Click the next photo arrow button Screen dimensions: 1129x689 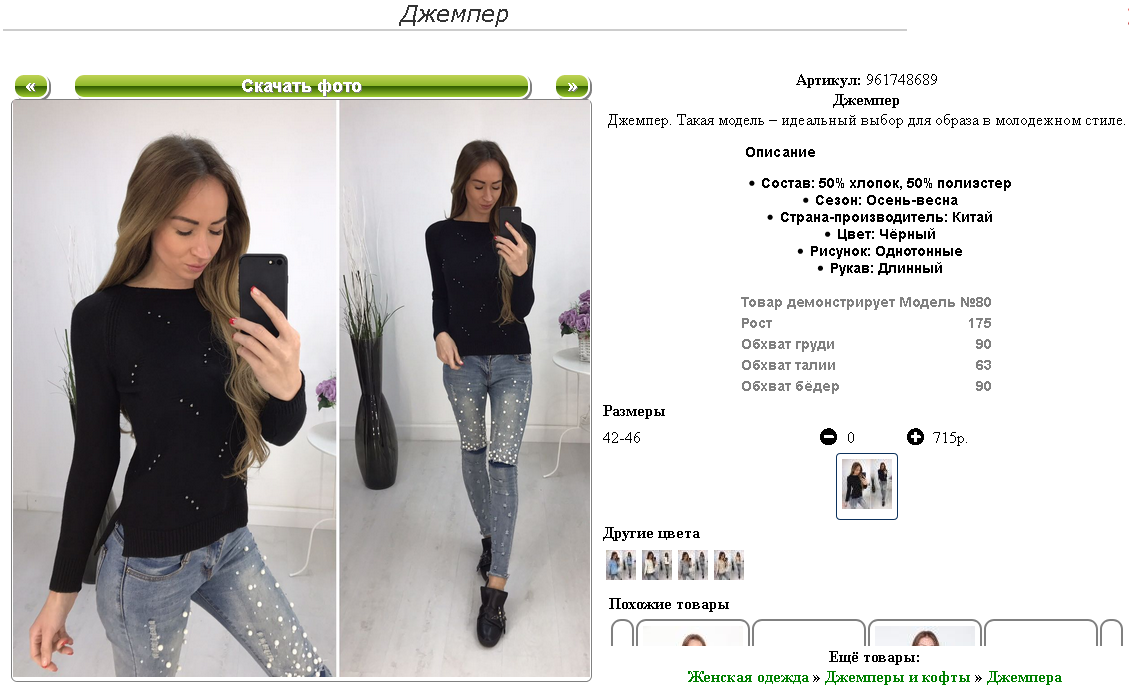(x=573, y=86)
